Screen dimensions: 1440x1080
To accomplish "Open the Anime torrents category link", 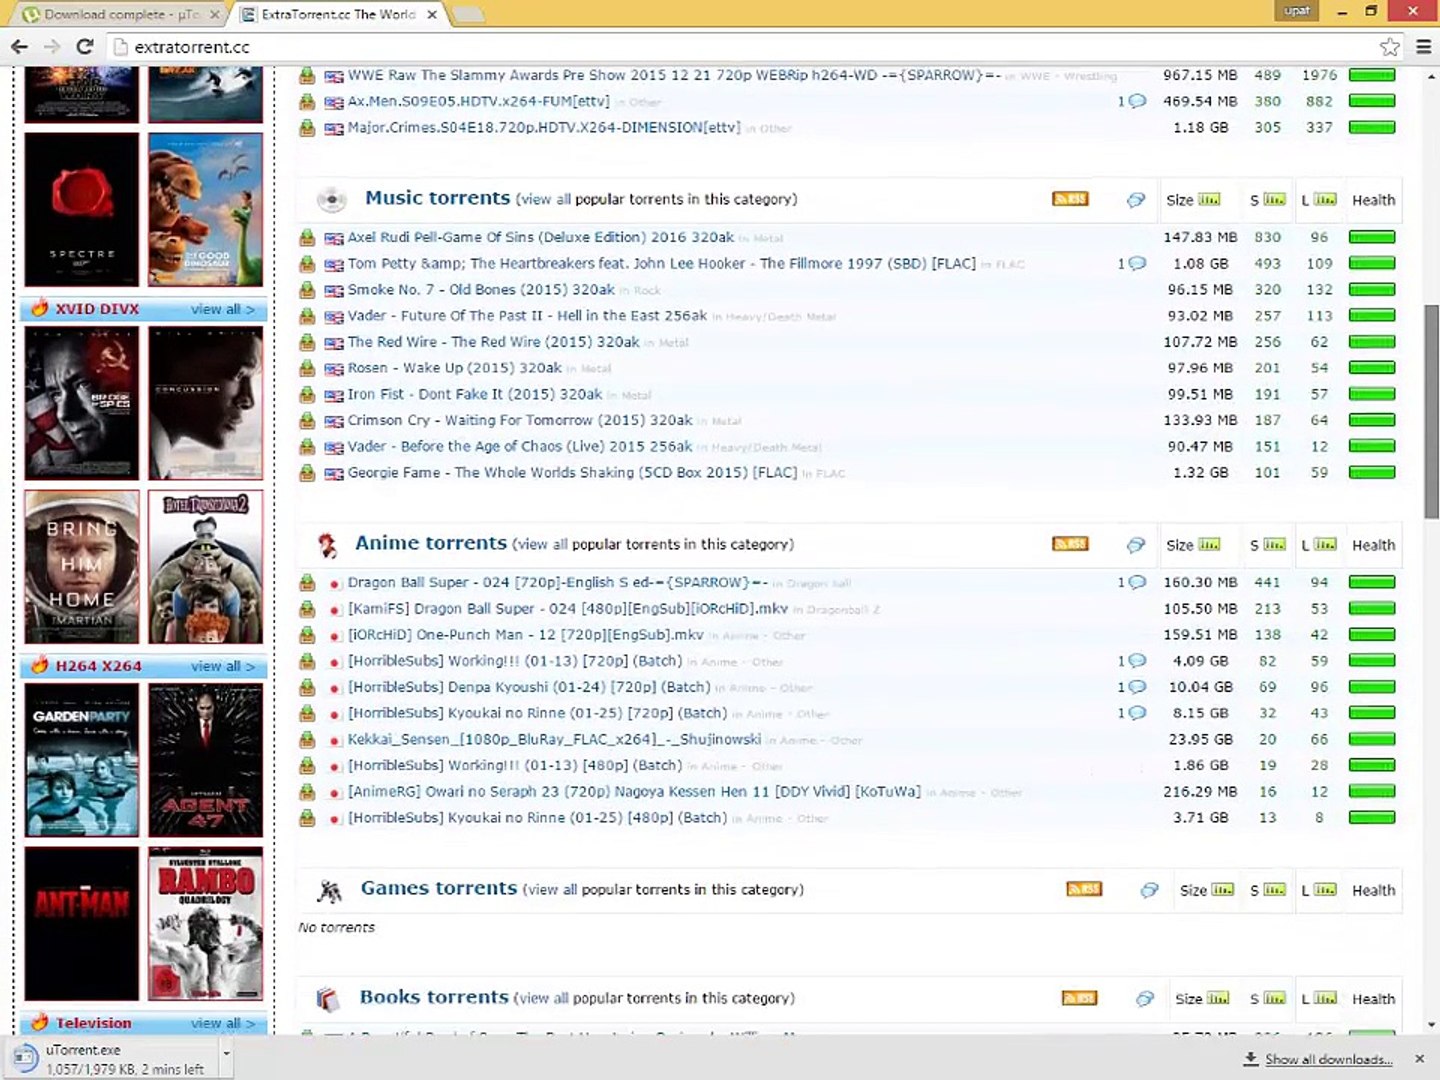I will [431, 543].
